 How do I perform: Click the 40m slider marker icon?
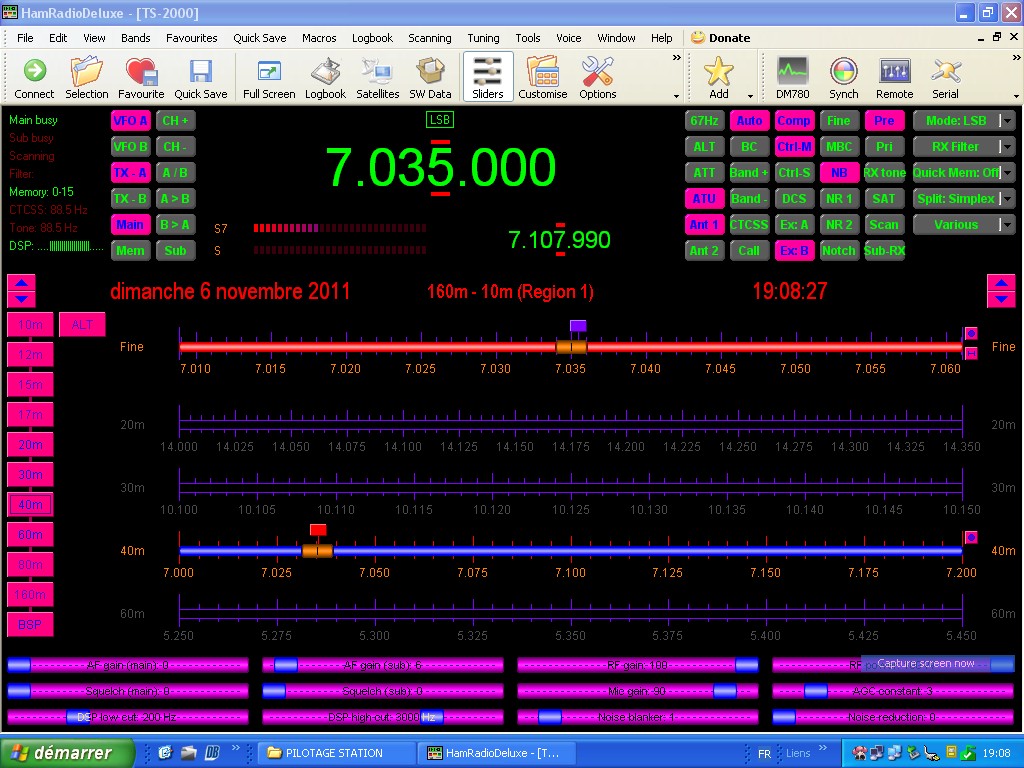(x=971, y=537)
